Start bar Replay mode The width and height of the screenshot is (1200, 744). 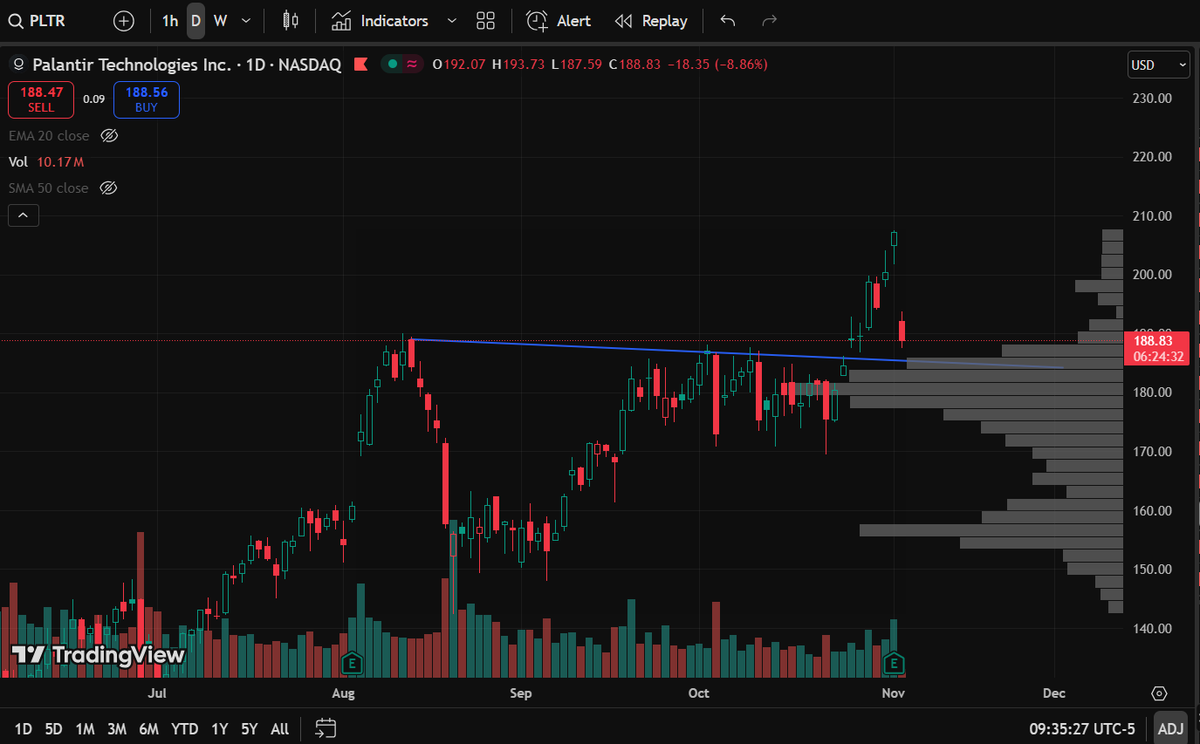651,21
